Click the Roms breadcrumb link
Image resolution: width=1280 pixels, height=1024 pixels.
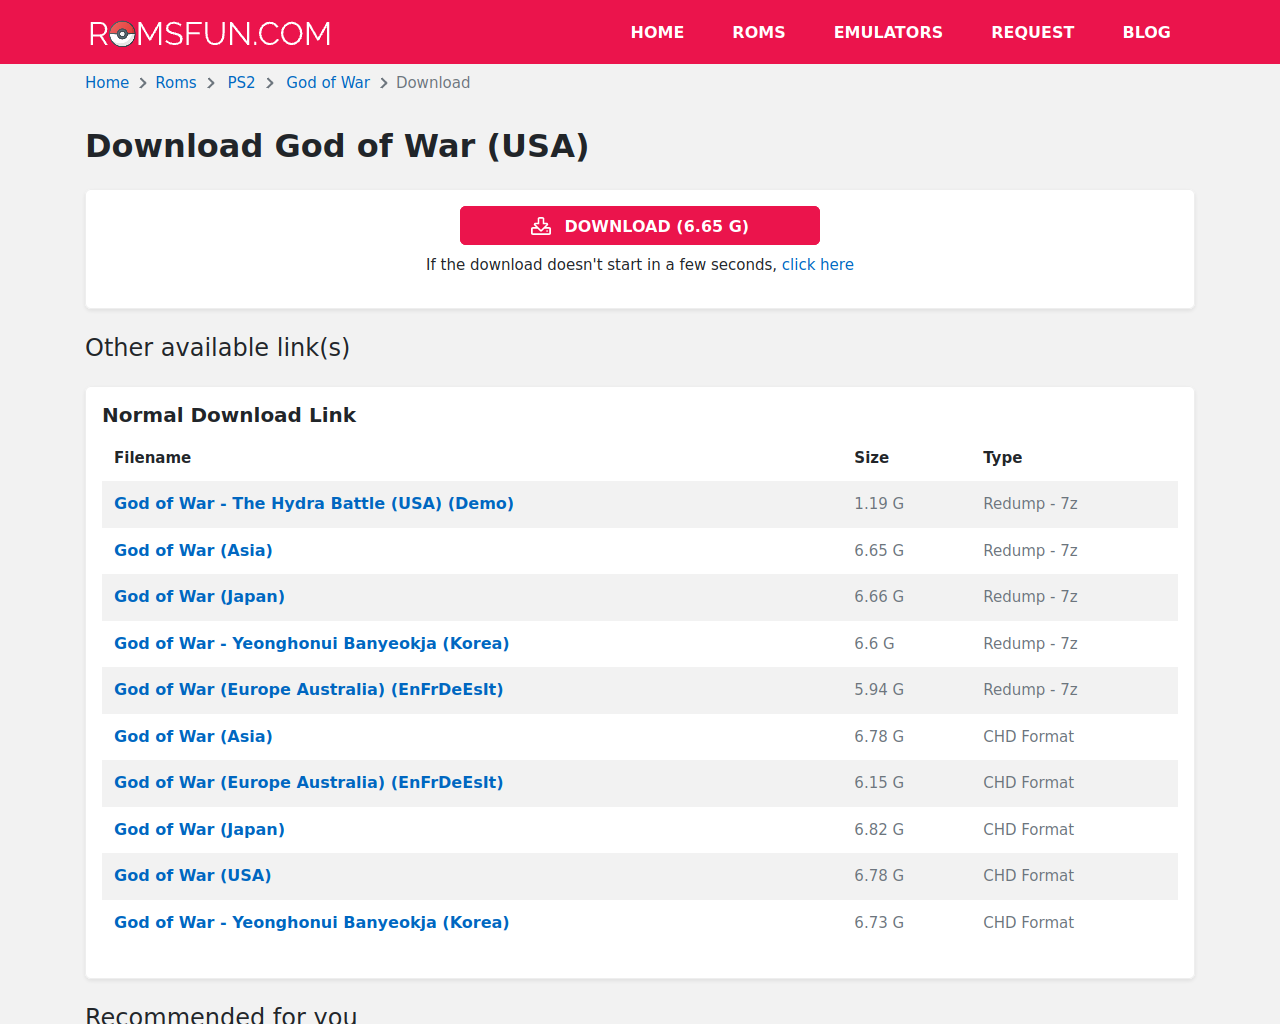coord(176,83)
